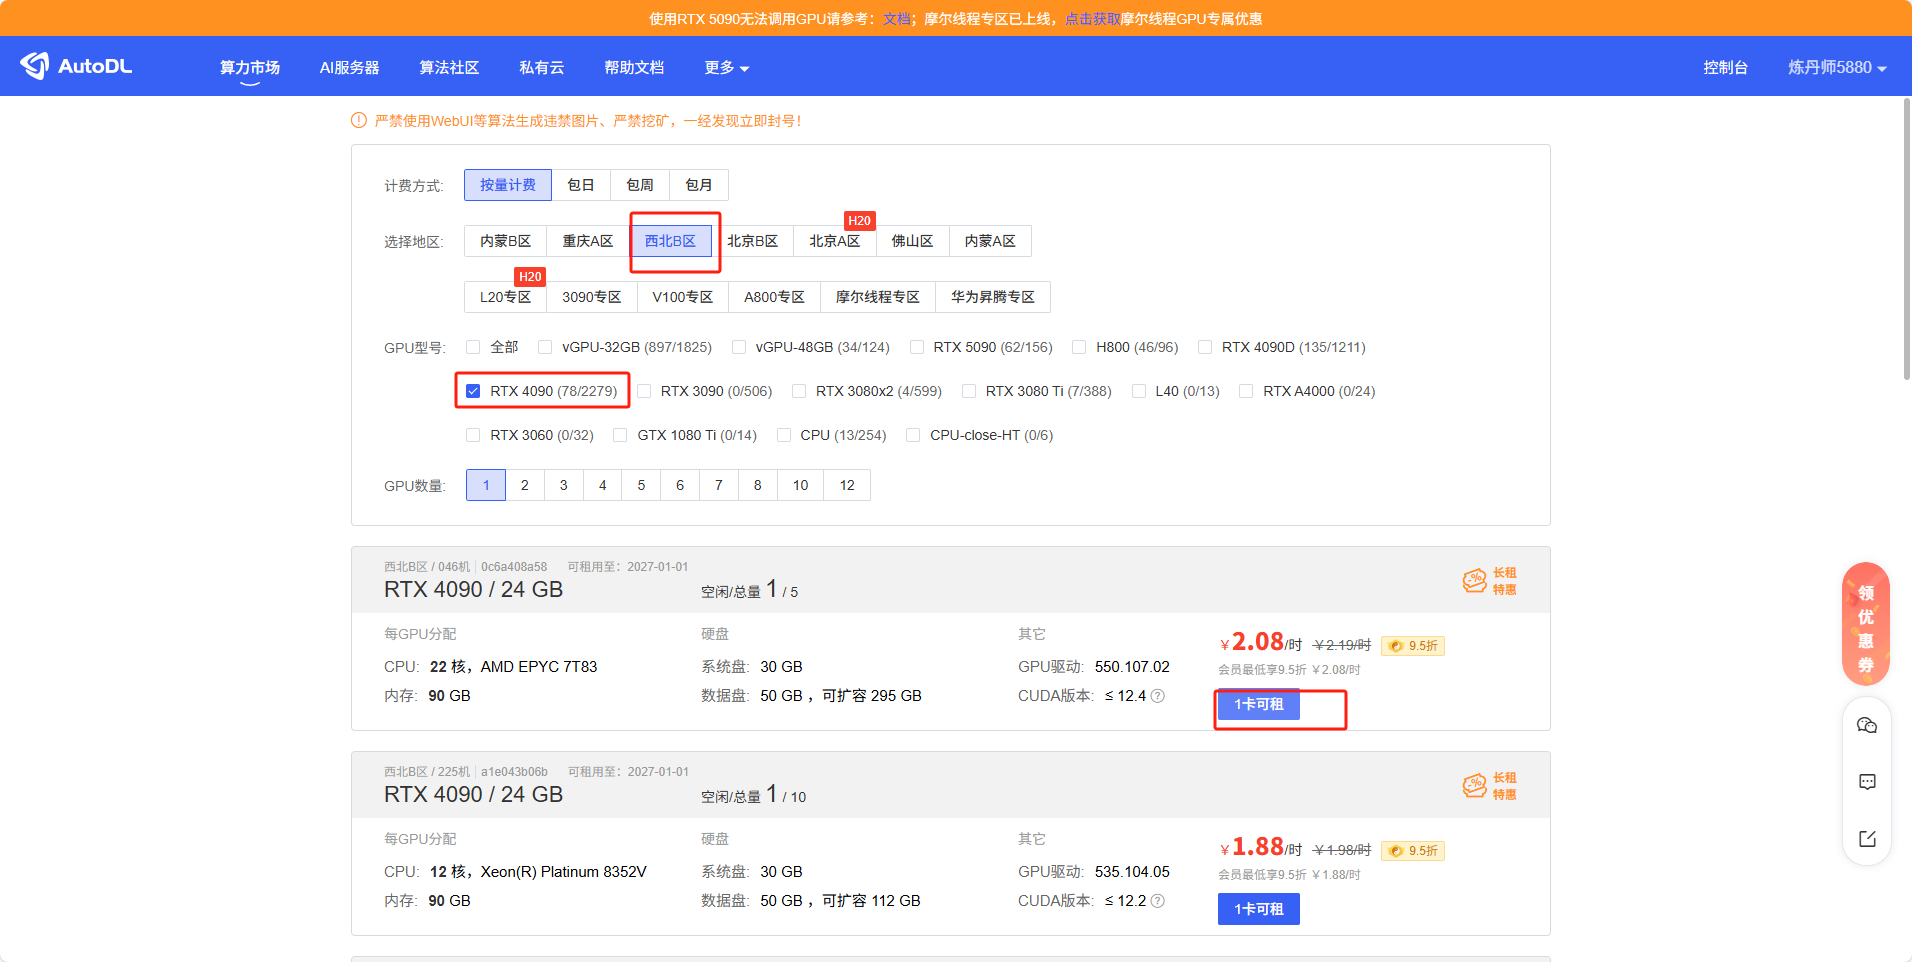Image resolution: width=1912 pixels, height=962 pixels.
Task: Check the RTX 3080 Ti checkbox
Action: click(969, 391)
